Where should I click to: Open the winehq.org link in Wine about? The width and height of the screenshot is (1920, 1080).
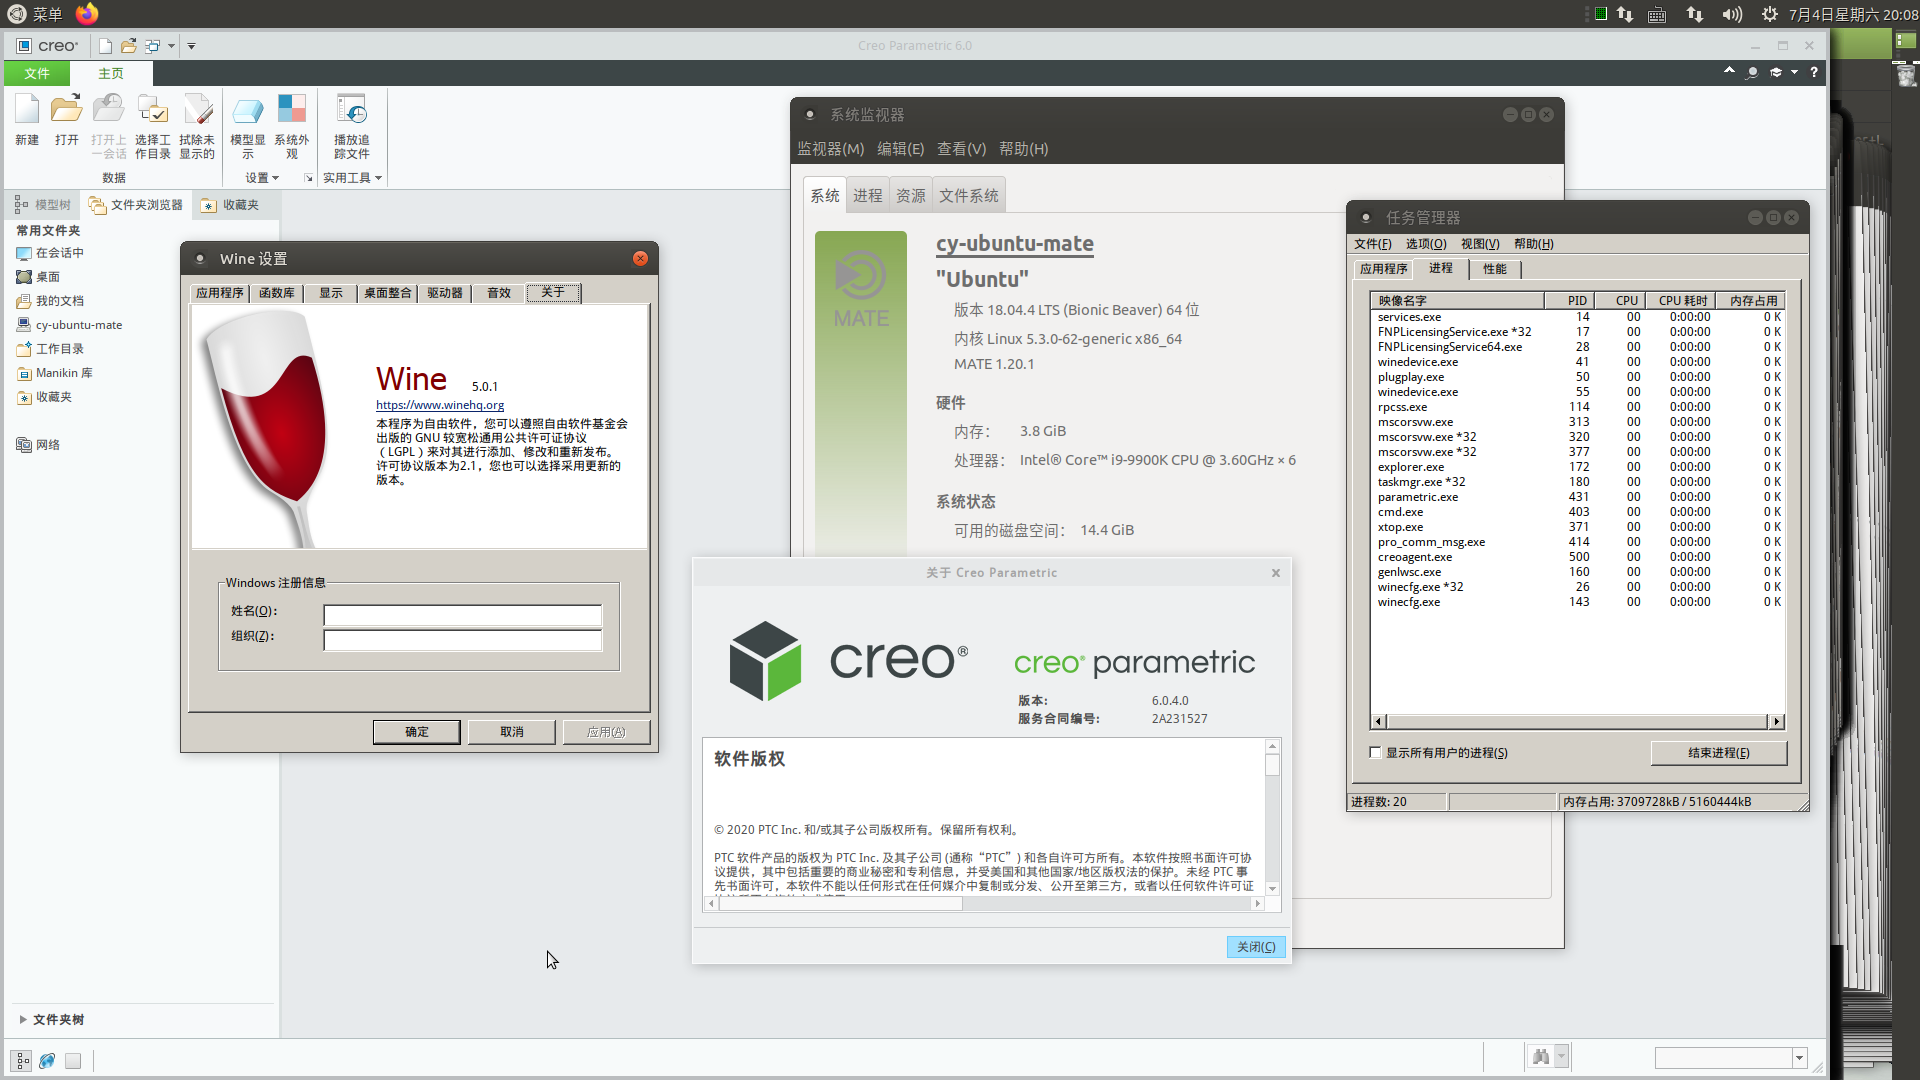[440, 405]
